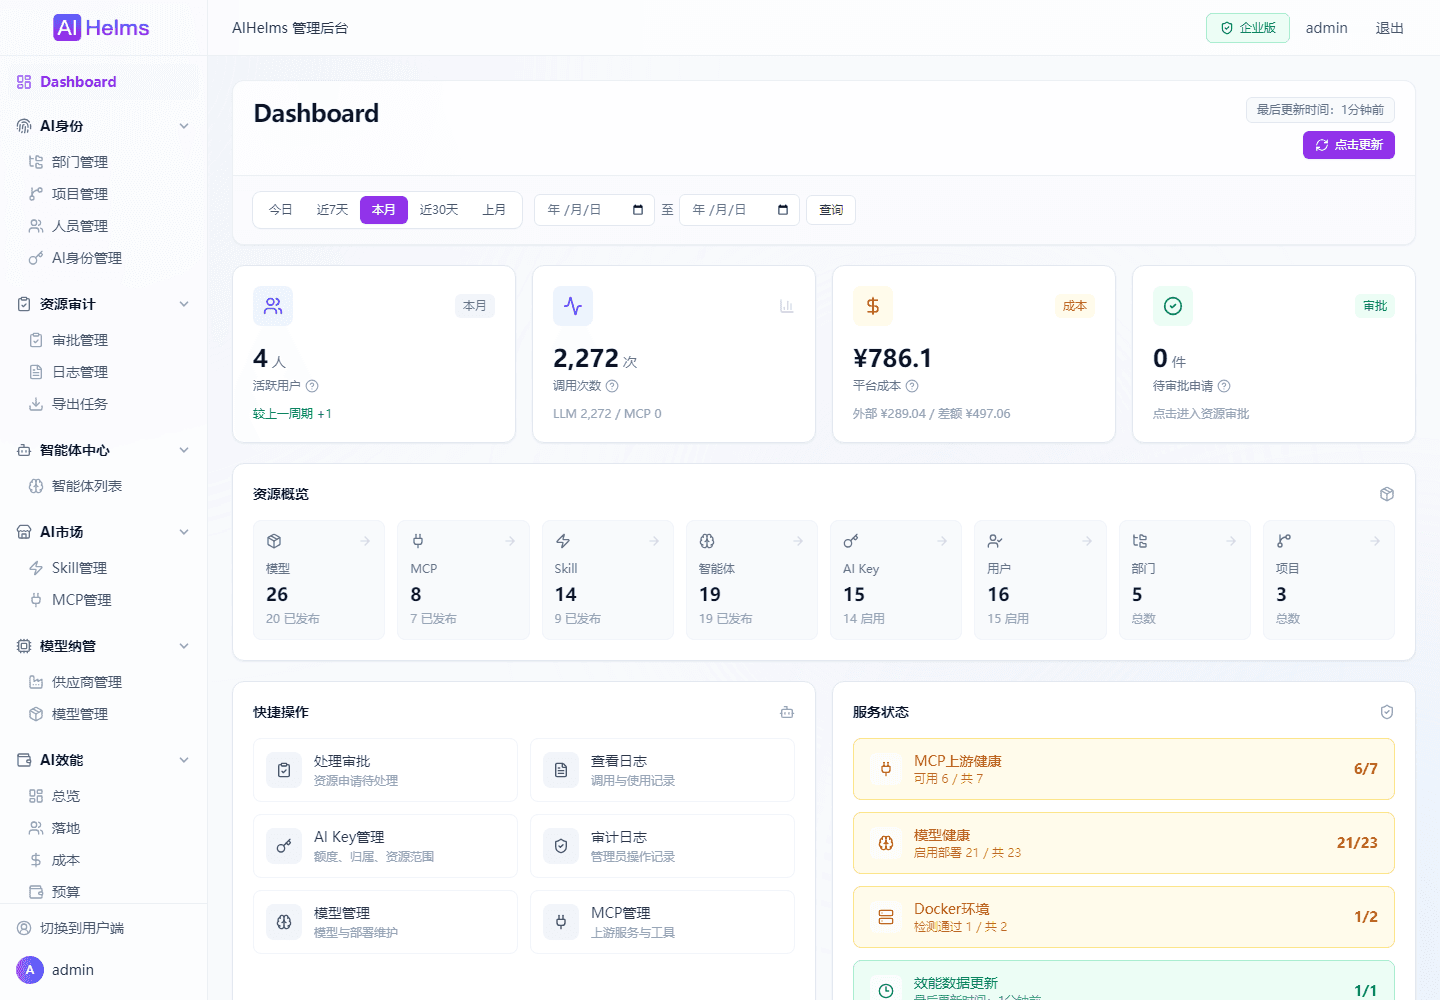
Task: Click the end date input field
Action: (739, 210)
